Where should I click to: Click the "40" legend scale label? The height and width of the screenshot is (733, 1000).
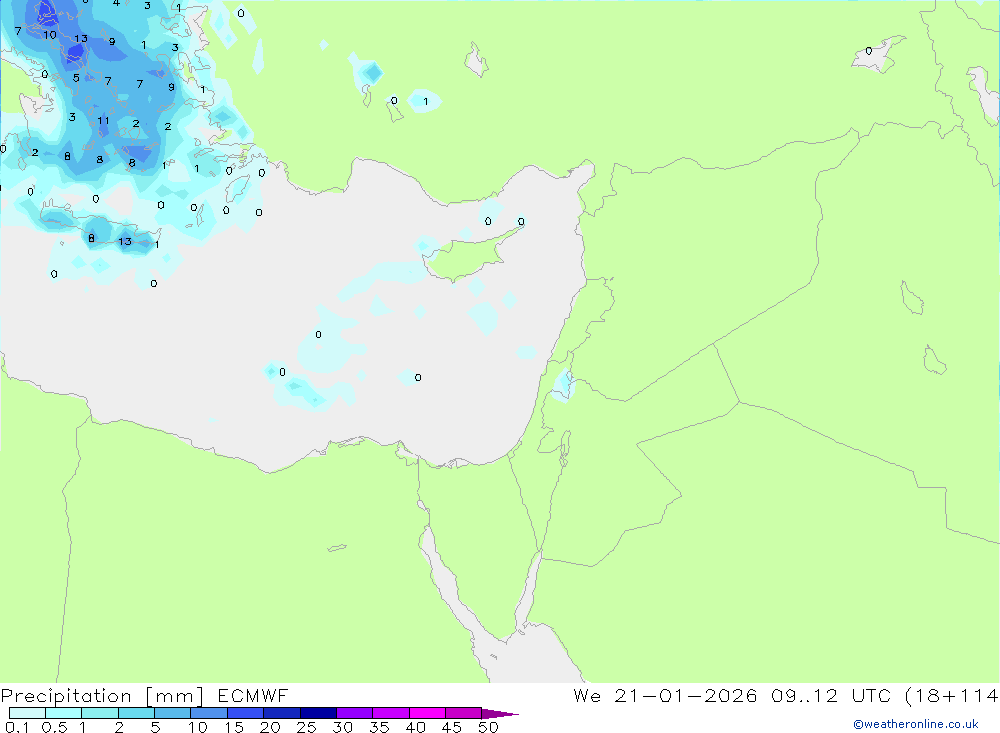click(415, 727)
